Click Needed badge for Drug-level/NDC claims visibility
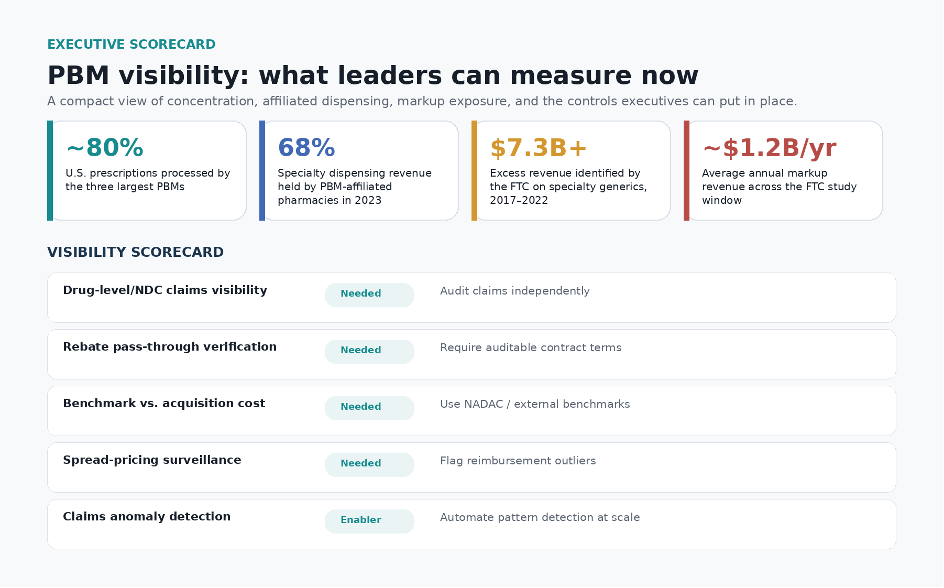This screenshot has width=944, height=588. (x=370, y=294)
